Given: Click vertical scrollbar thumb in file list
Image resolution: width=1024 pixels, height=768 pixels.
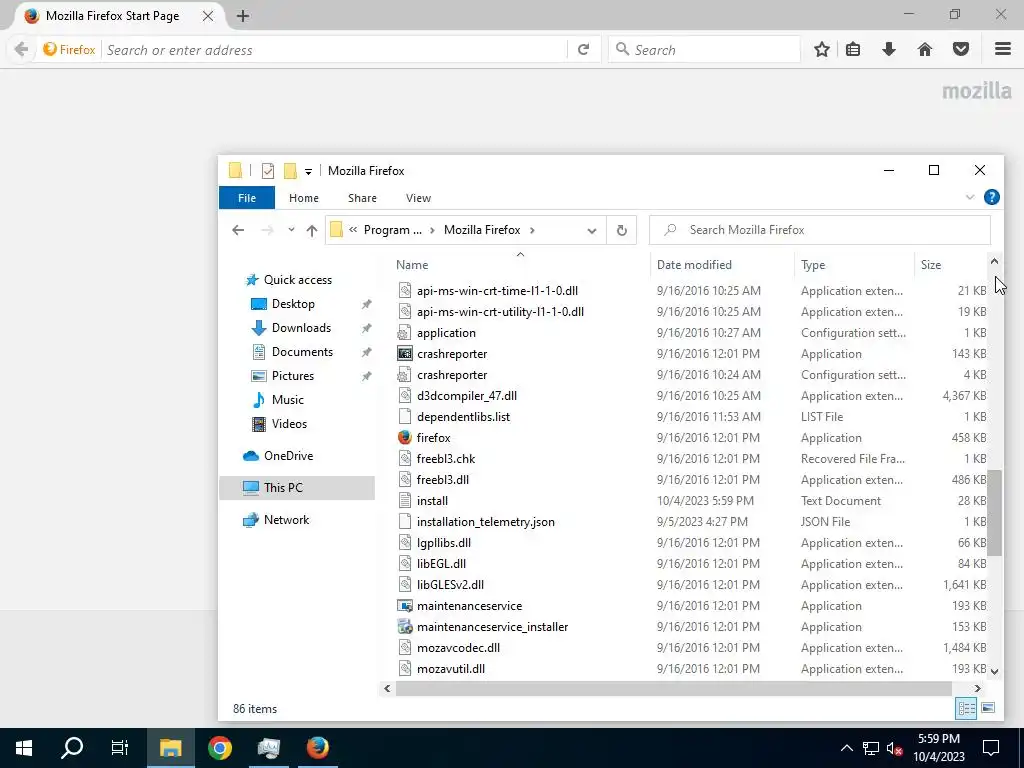Looking at the screenshot, I should tap(994, 513).
